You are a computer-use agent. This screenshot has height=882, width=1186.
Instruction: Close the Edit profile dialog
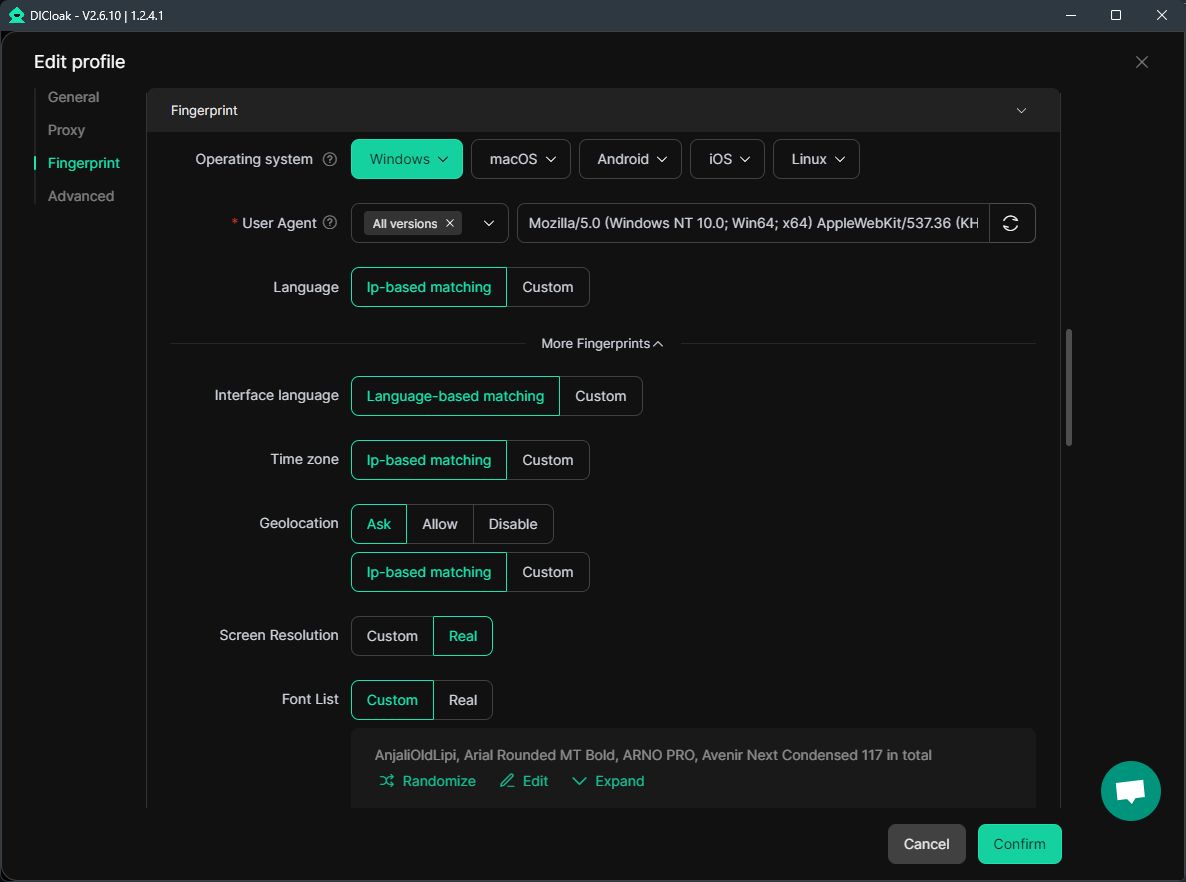click(x=1141, y=62)
